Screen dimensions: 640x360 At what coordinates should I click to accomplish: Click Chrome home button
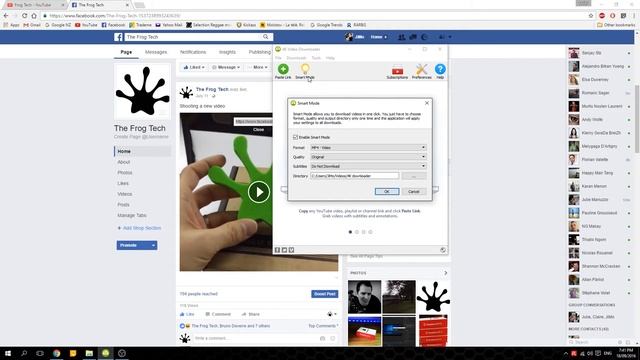click(34, 16)
